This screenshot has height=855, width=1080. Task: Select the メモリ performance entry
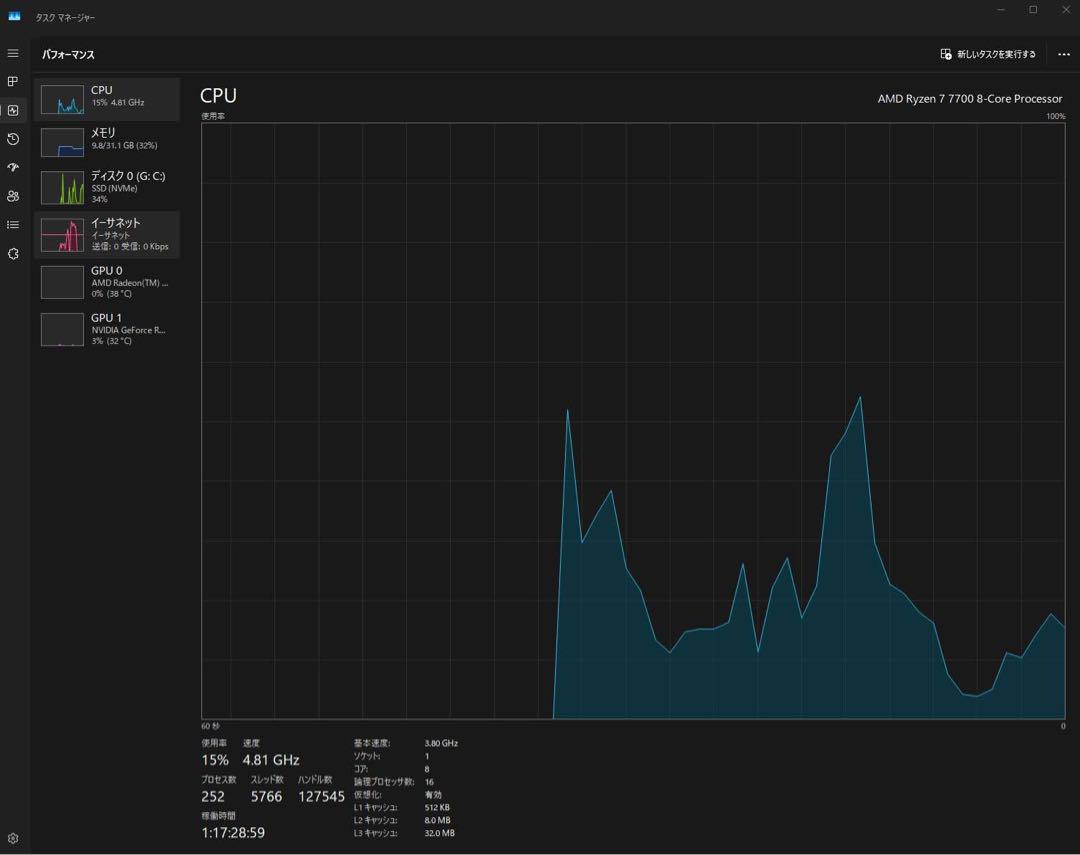pyautogui.click(x=107, y=141)
